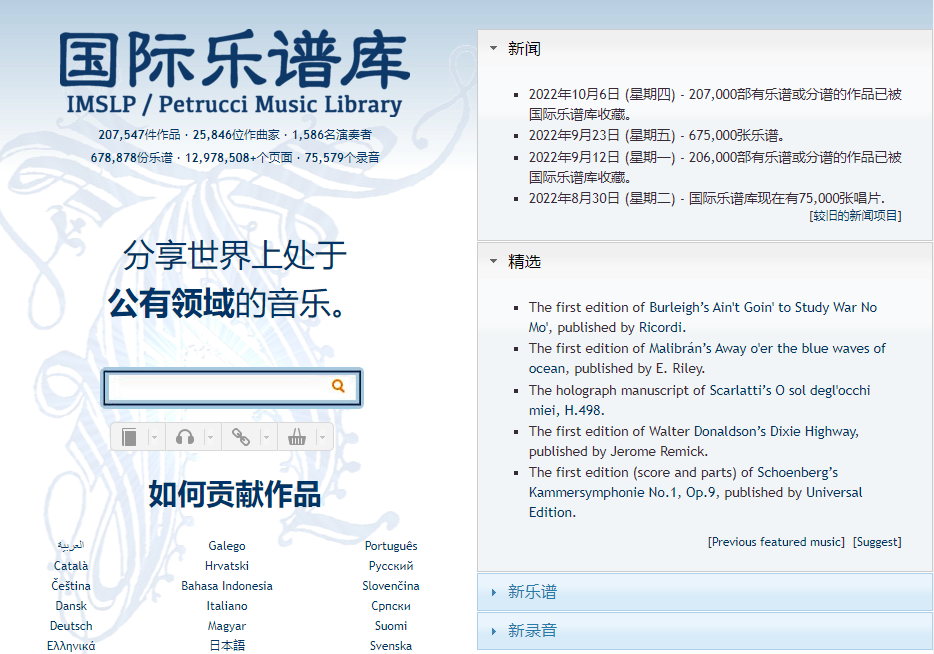Click the chain link icon
Viewport: 934px width, 654px height.
[240, 437]
